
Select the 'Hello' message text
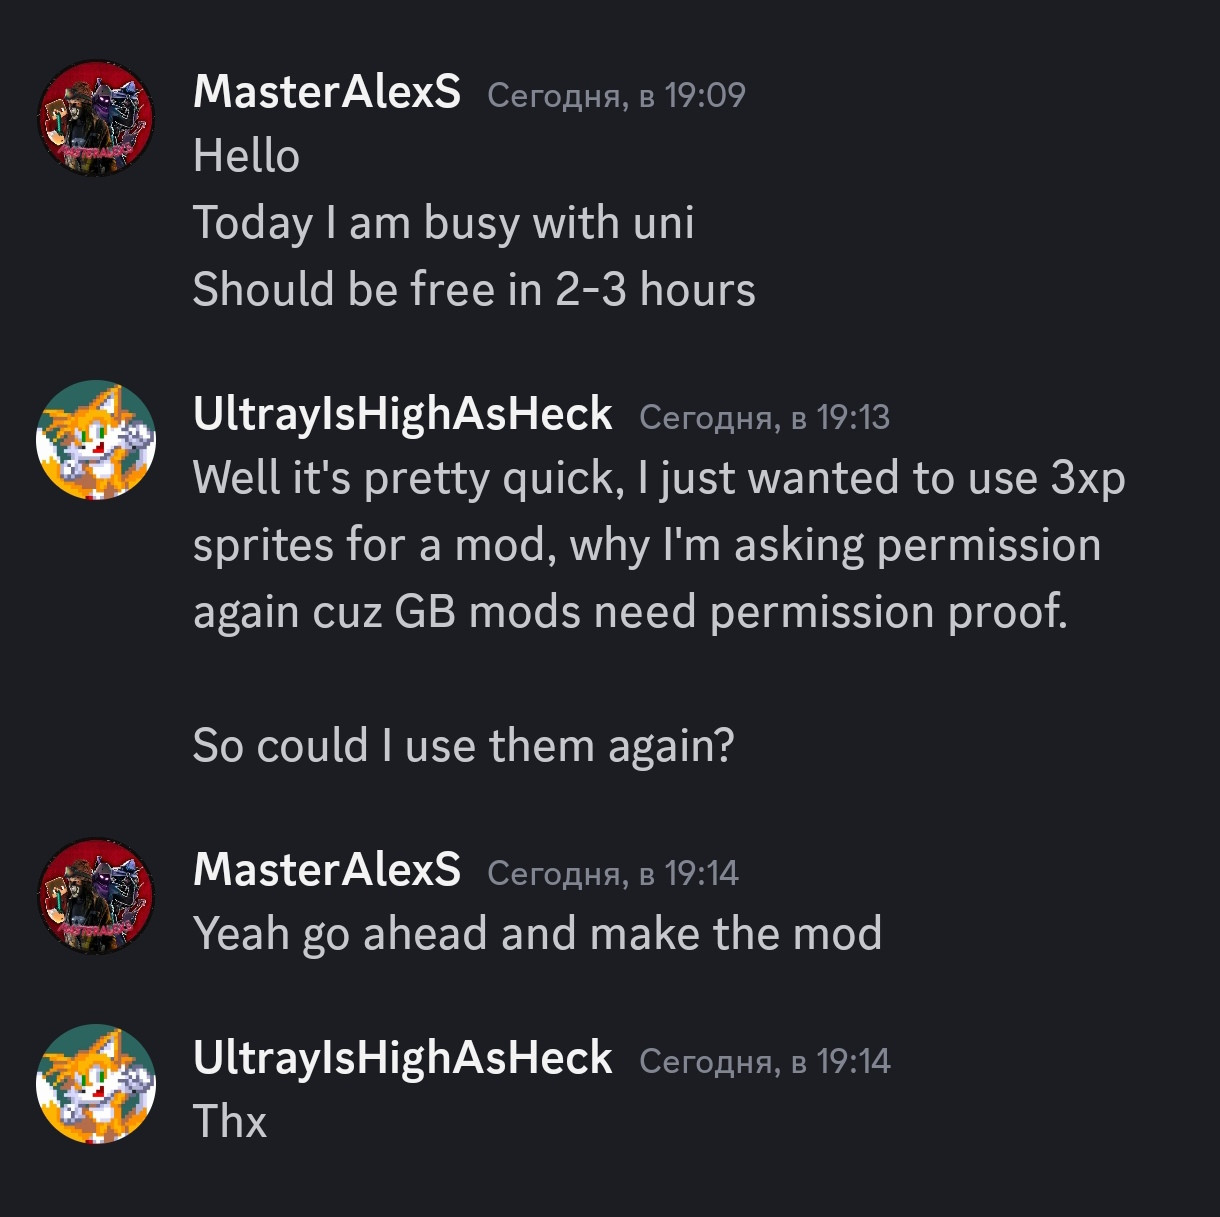pyautogui.click(x=246, y=157)
